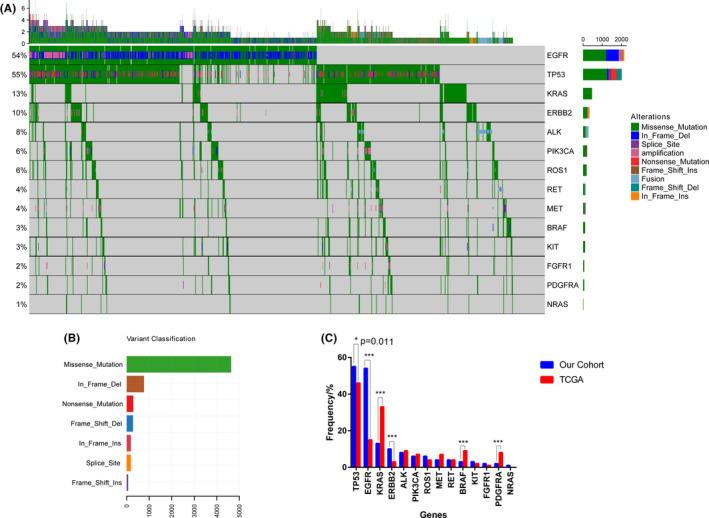Click the EGFR gene label in oncoplot
This screenshot has width=709, height=518.
pos(557,56)
